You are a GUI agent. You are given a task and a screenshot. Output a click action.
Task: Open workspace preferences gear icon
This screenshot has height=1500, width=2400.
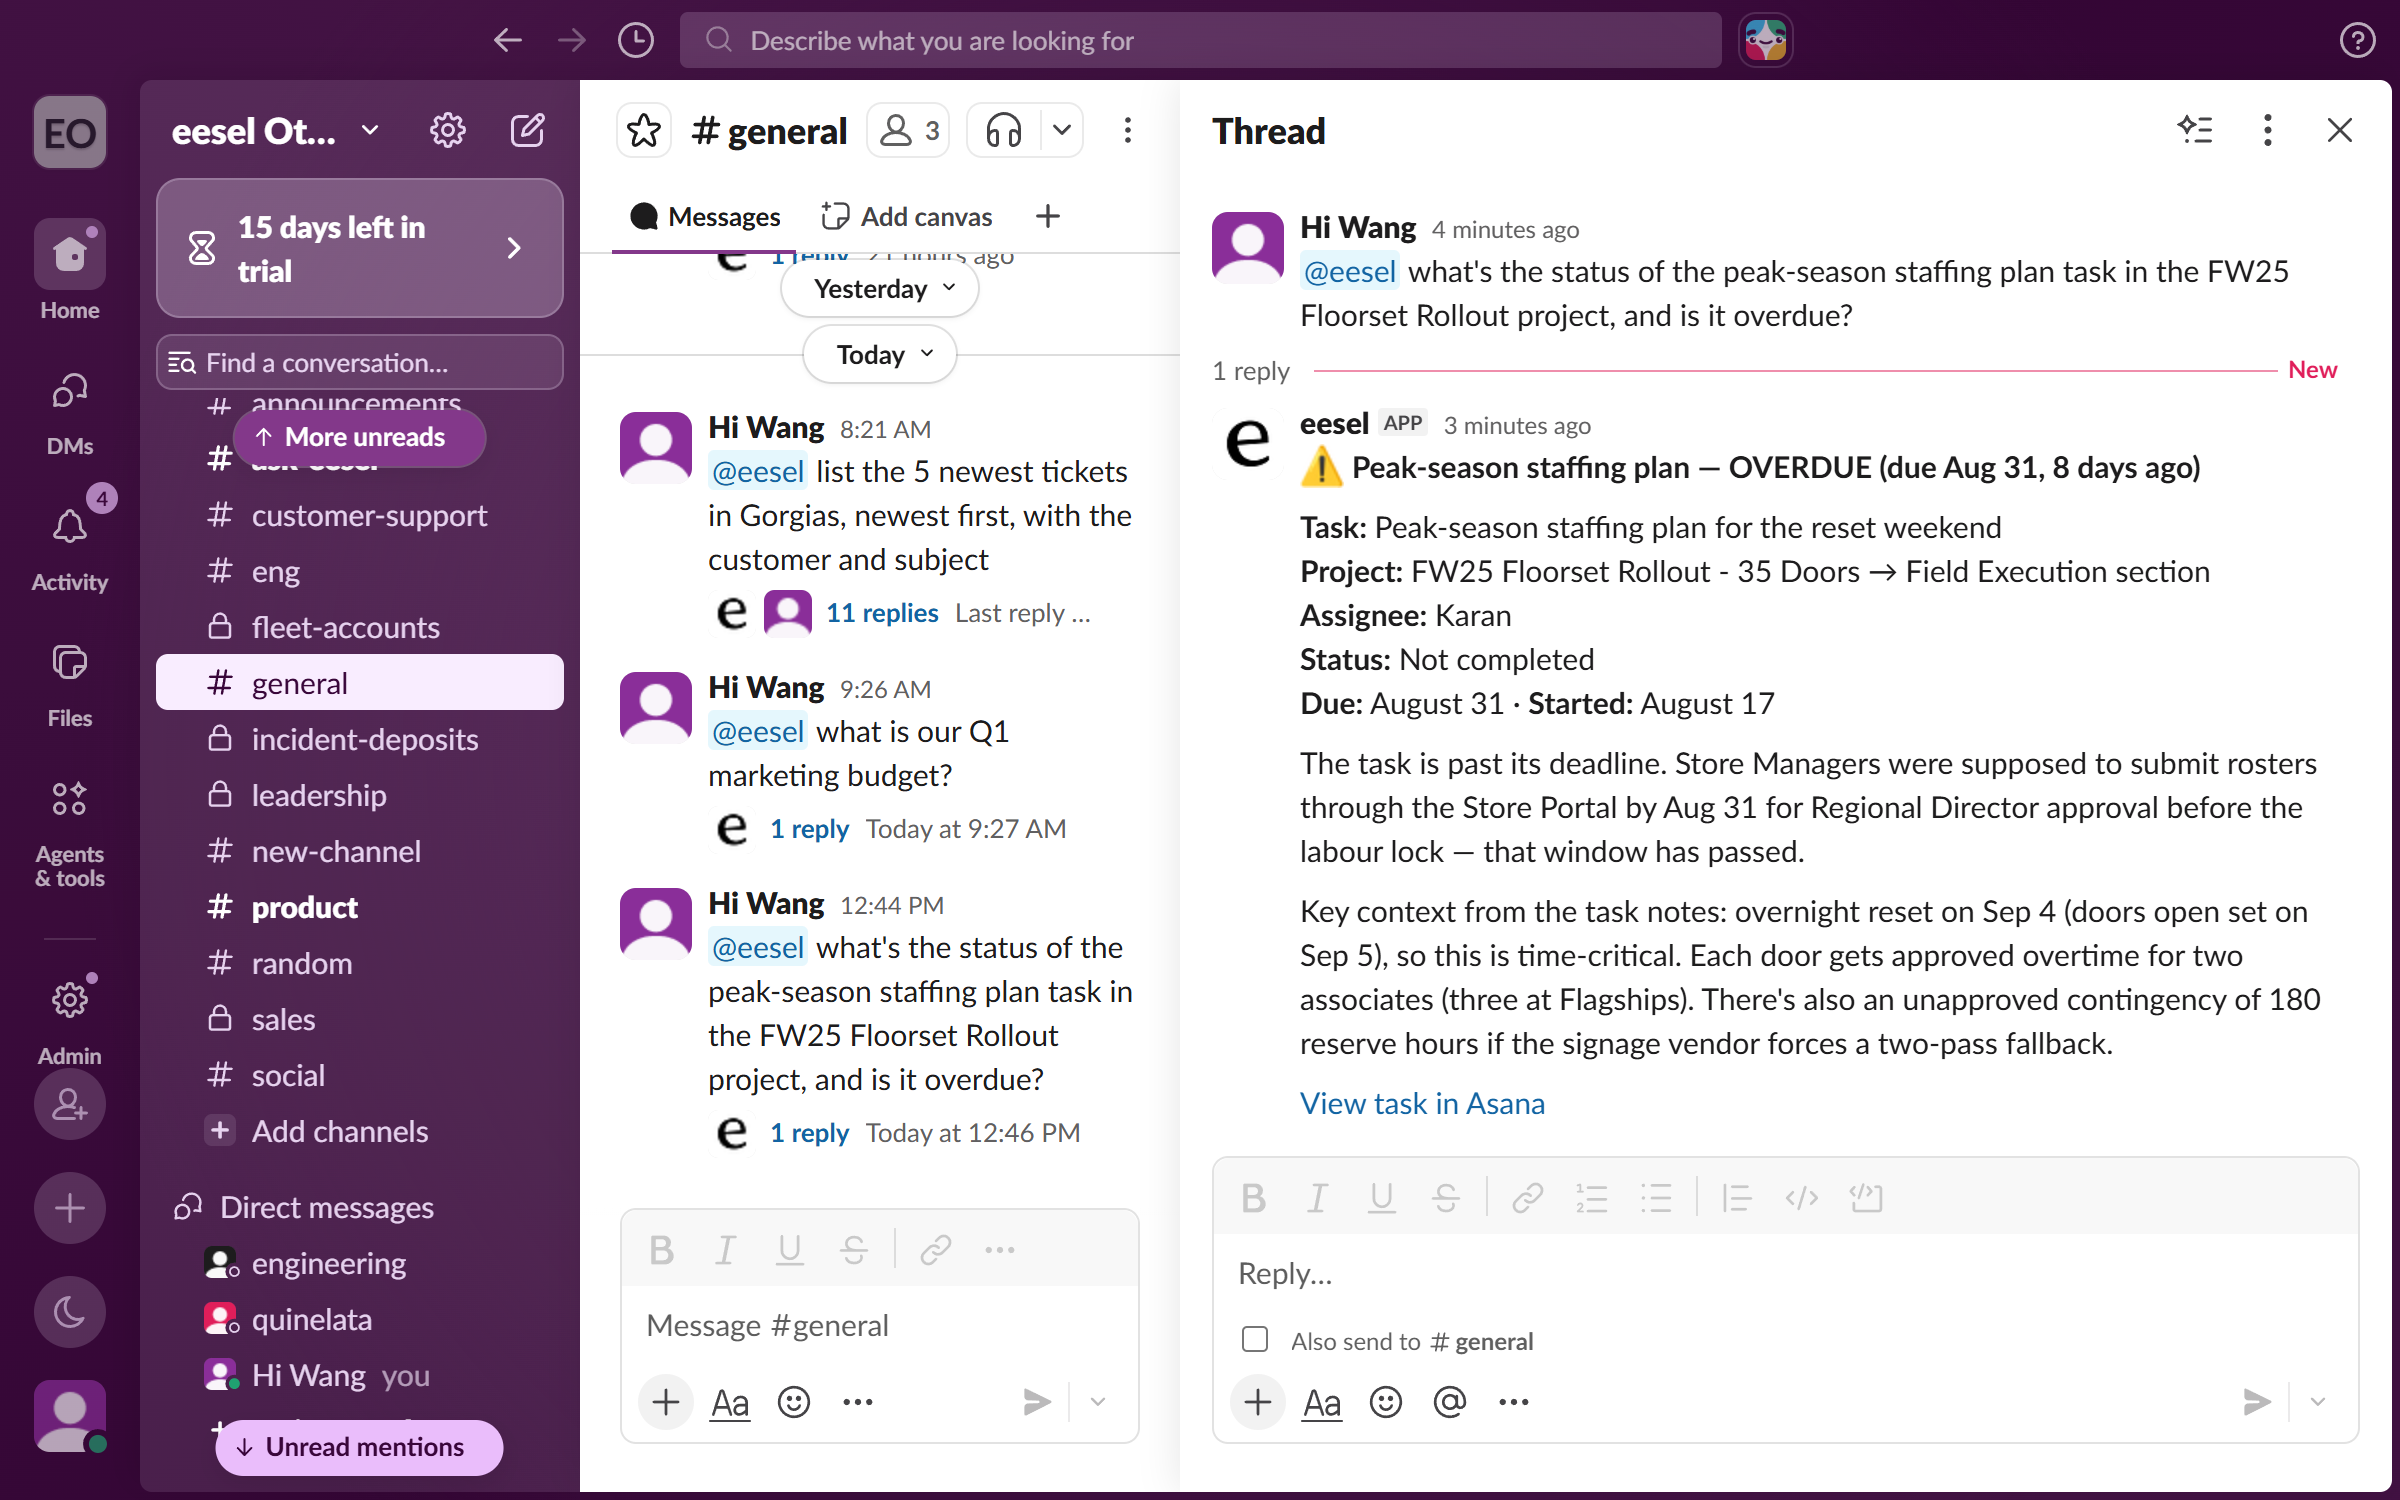coord(447,130)
